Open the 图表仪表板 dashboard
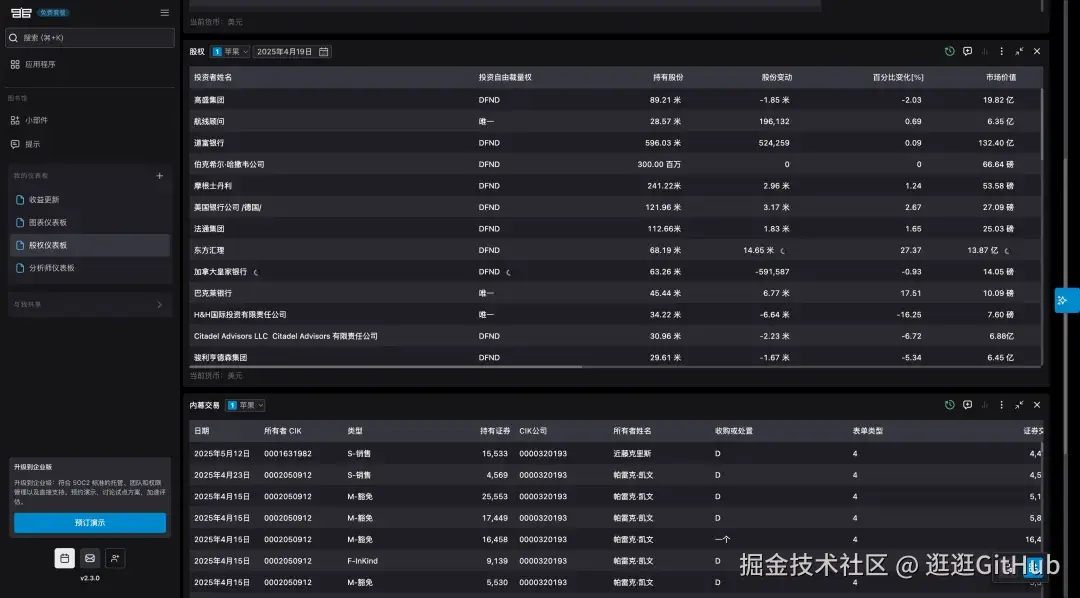 pyautogui.click(x=90, y=223)
